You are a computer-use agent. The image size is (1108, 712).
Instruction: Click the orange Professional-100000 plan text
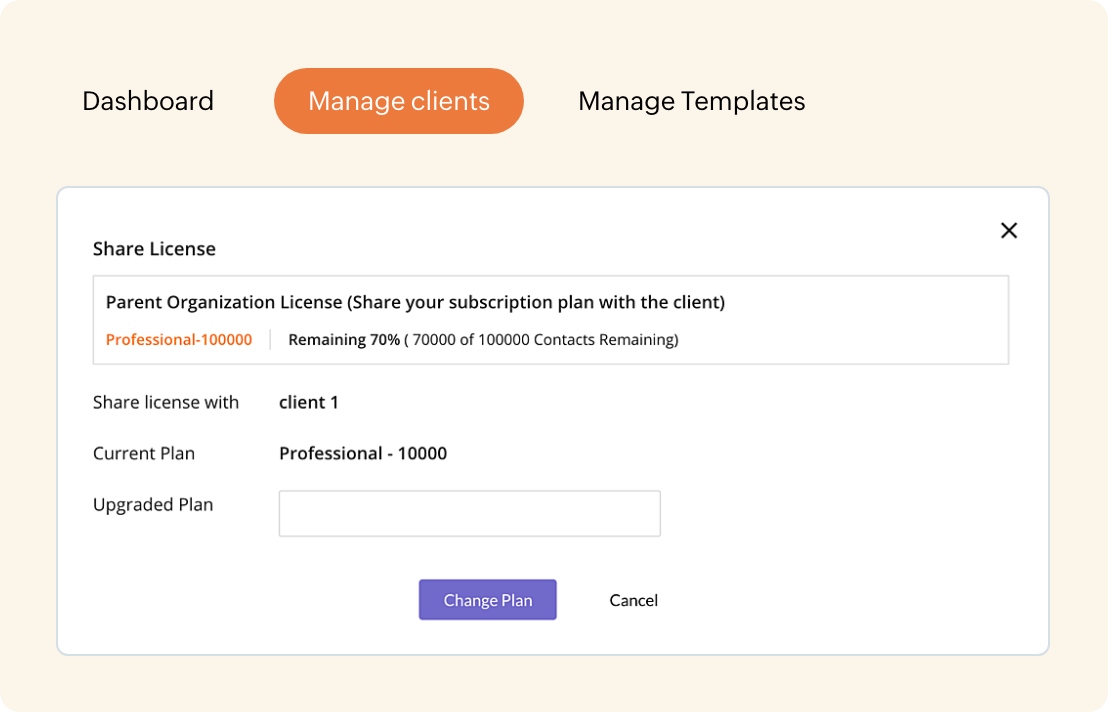pos(179,340)
